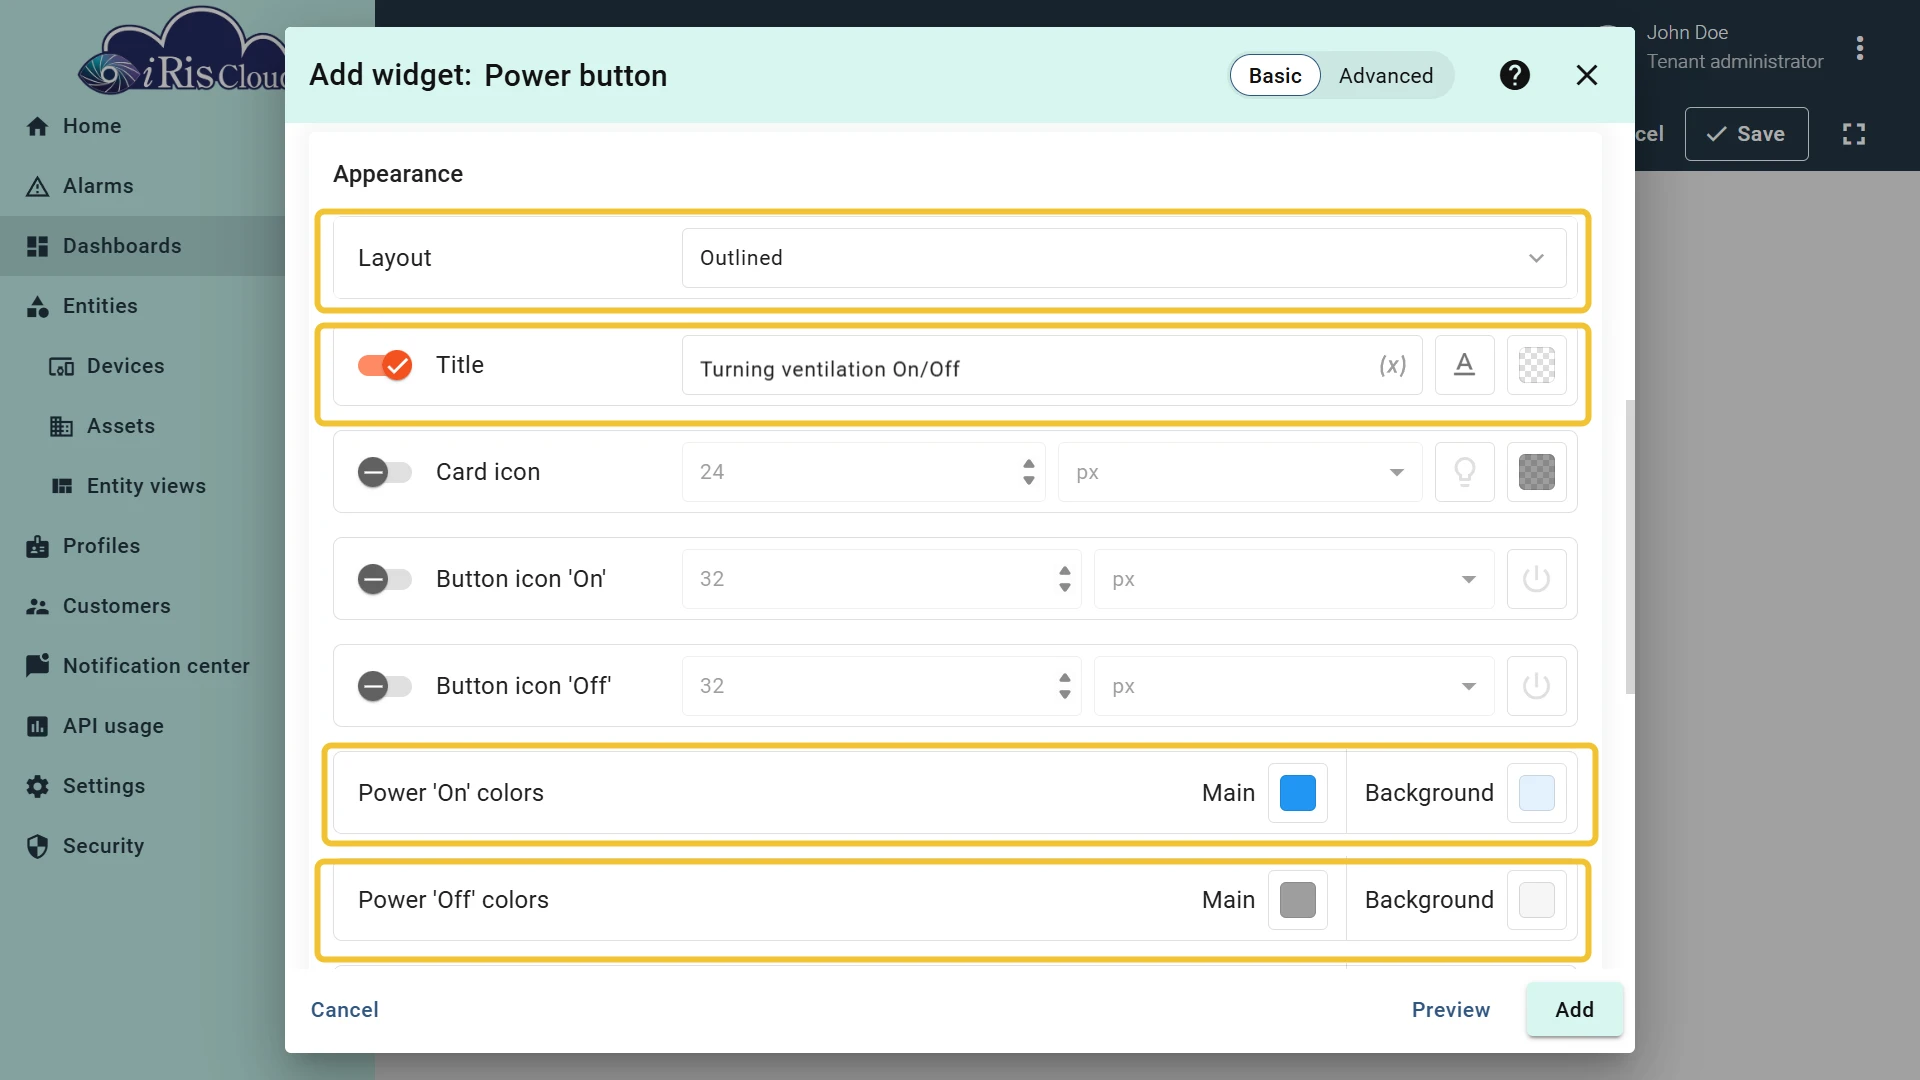Open the help question mark icon
1920x1080 pixels.
point(1514,75)
